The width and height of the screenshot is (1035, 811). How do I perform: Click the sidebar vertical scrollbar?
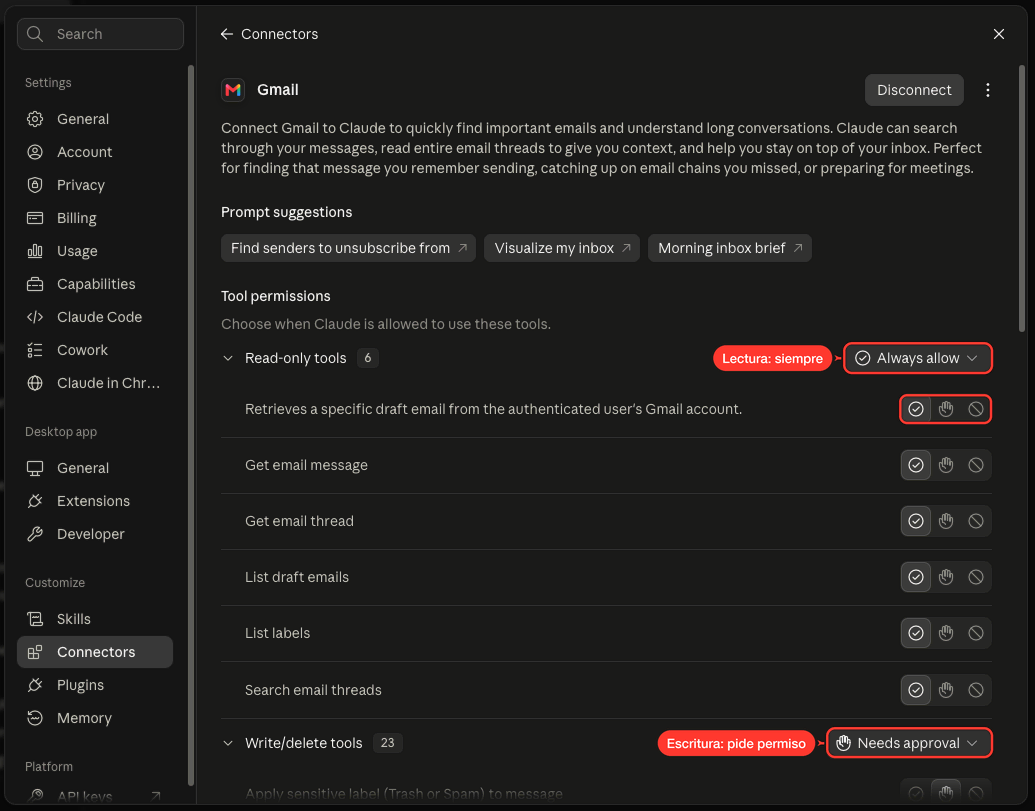(191, 426)
